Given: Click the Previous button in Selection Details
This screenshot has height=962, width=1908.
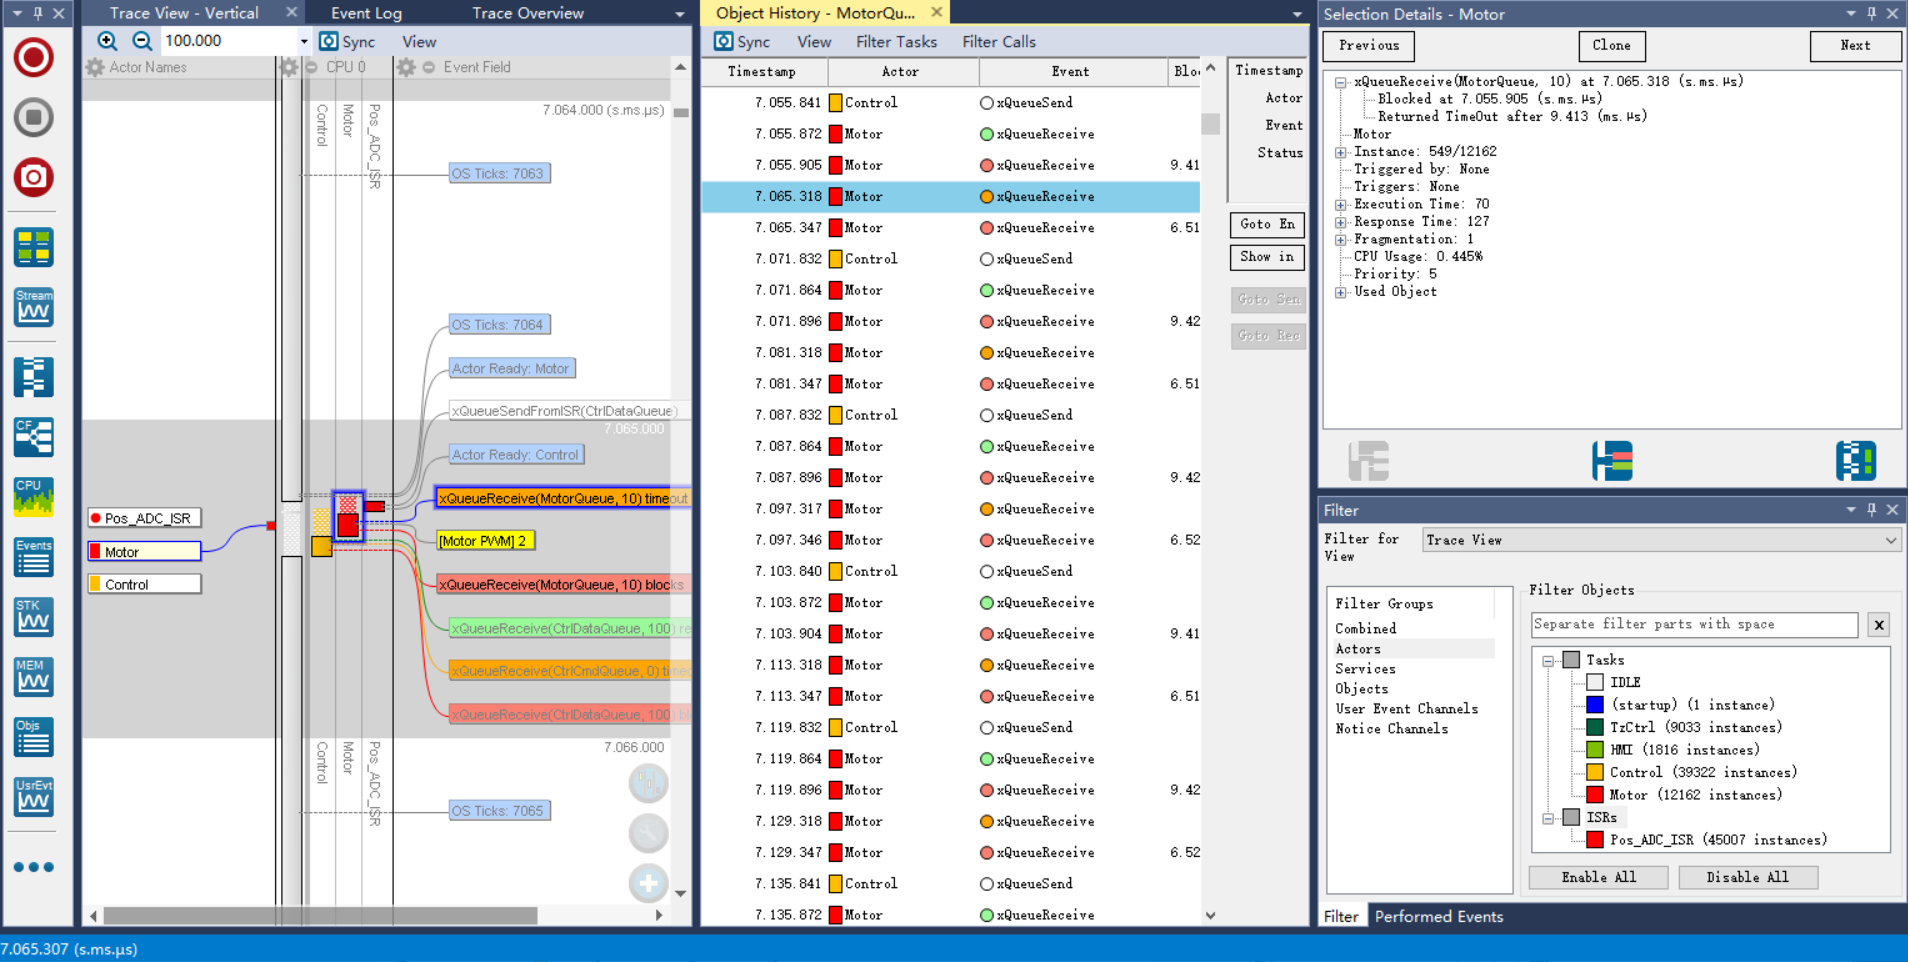Looking at the screenshot, I should (x=1368, y=46).
